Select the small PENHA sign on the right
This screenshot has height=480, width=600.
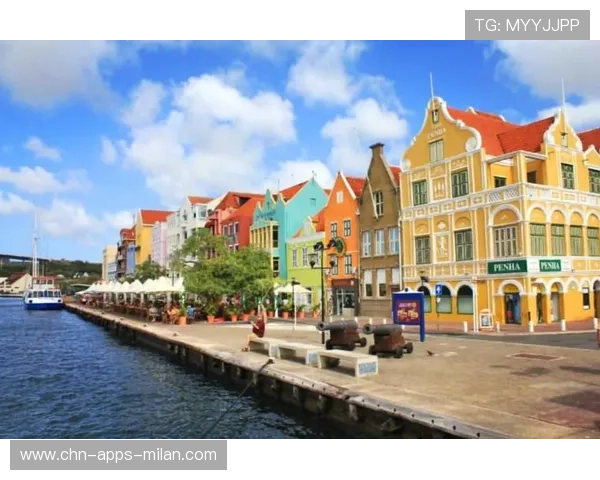tap(550, 265)
